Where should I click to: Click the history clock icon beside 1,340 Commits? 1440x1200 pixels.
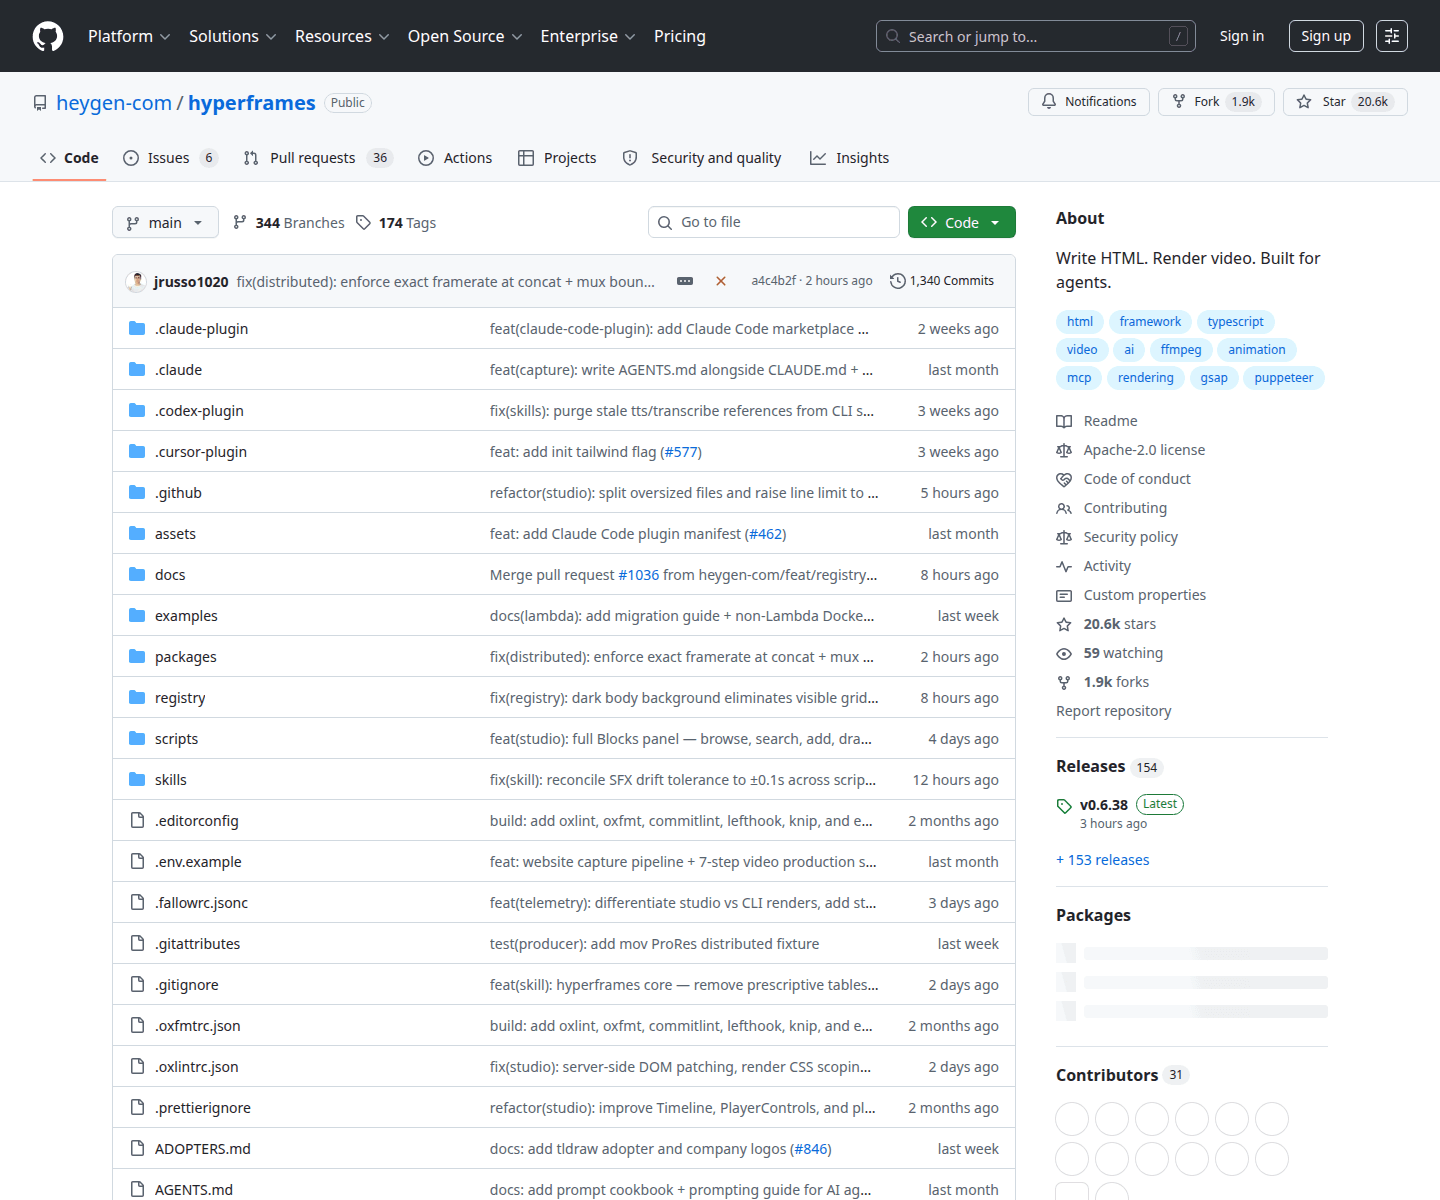click(897, 281)
